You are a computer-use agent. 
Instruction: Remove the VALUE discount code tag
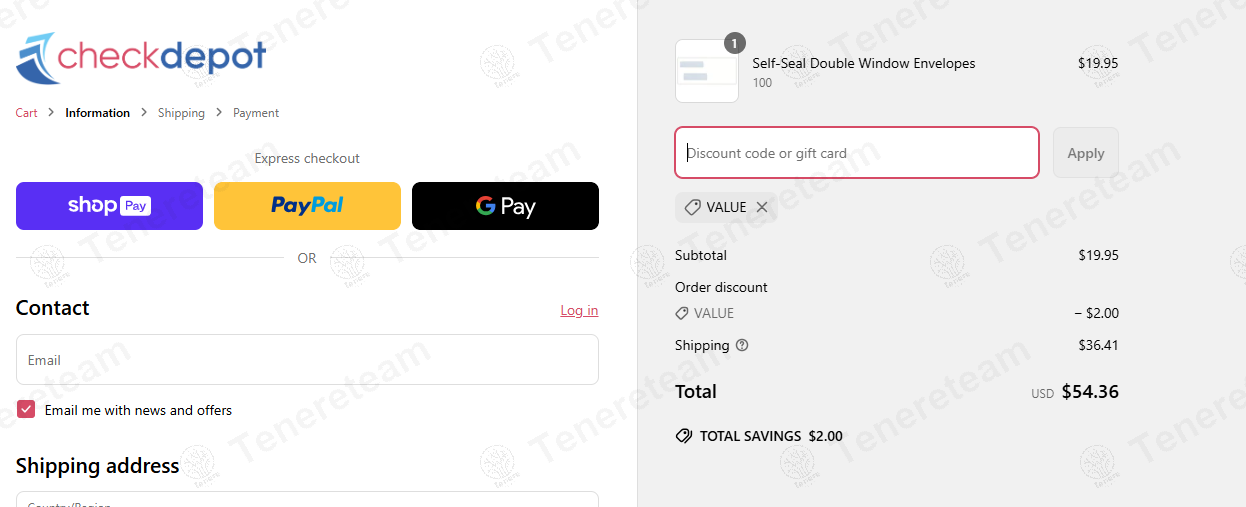point(762,207)
